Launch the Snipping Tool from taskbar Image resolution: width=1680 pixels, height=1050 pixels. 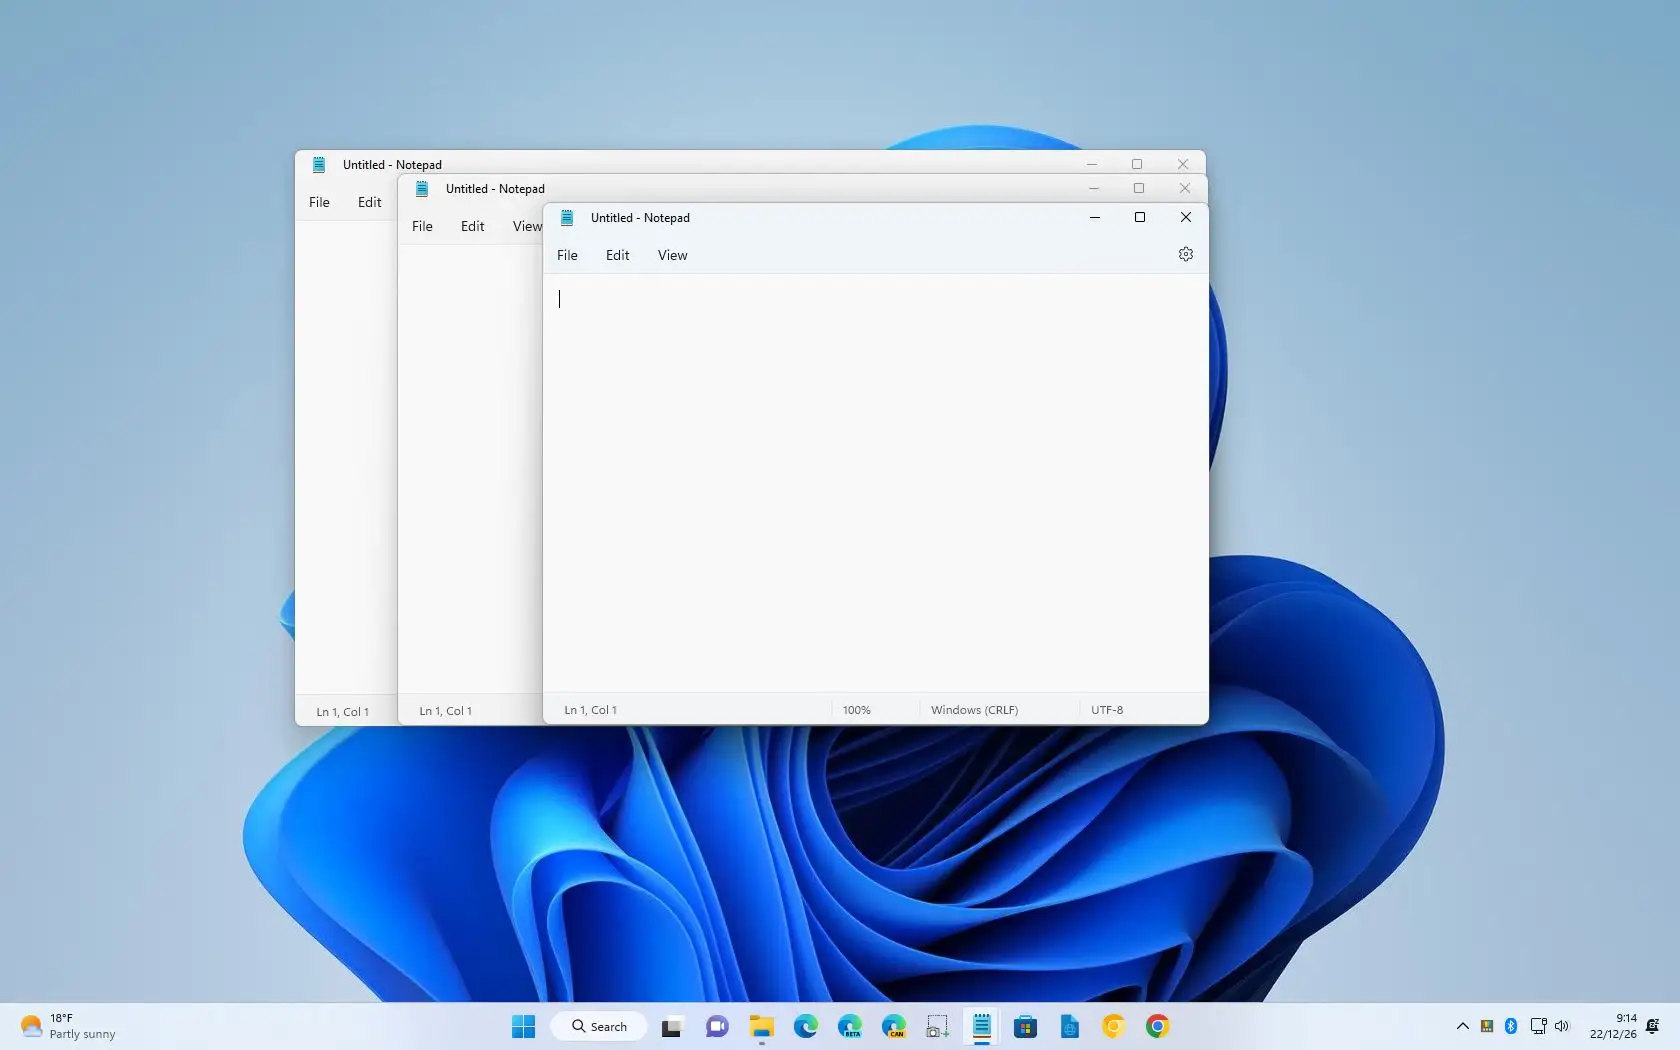[x=937, y=1026]
